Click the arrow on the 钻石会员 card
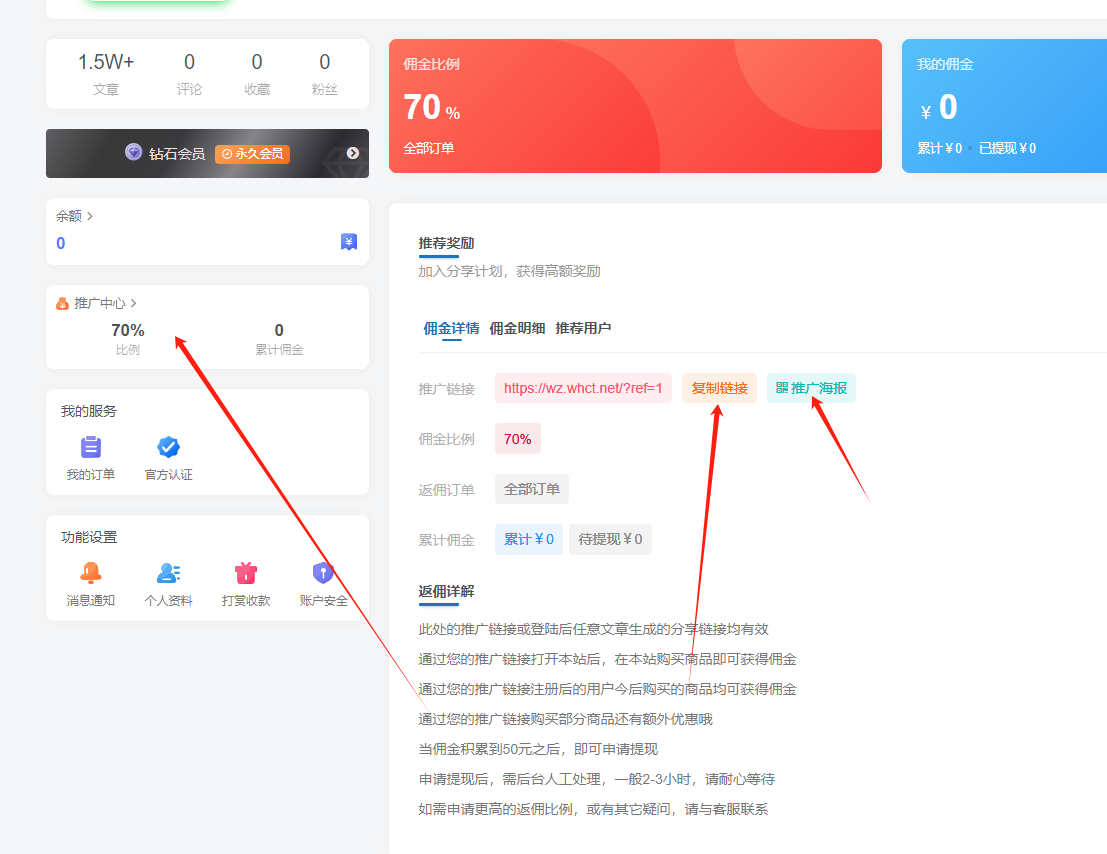This screenshot has height=854, width=1107. click(351, 154)
